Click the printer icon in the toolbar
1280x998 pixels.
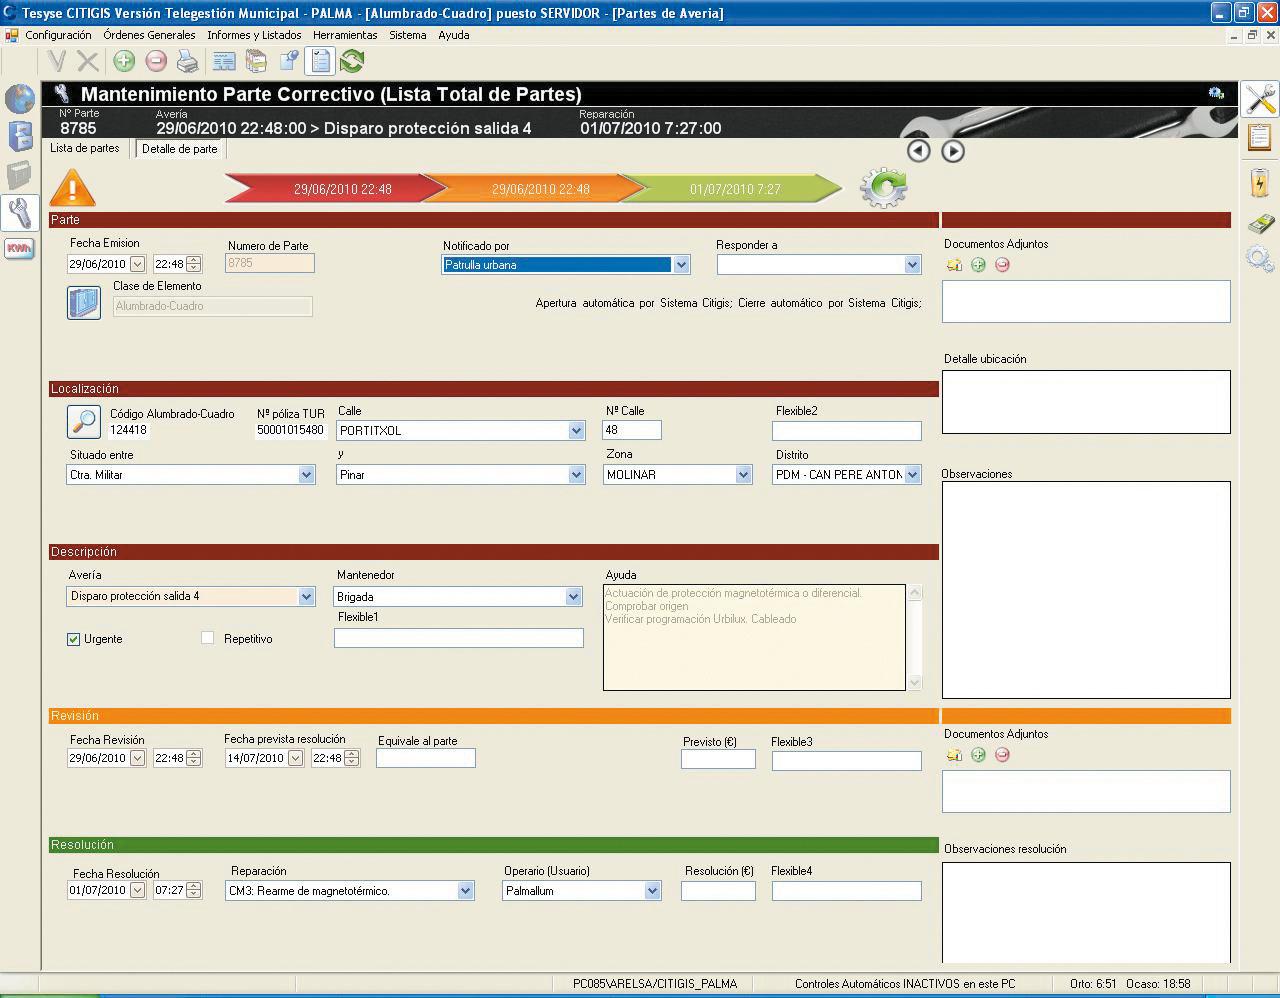tap(188, 62)
